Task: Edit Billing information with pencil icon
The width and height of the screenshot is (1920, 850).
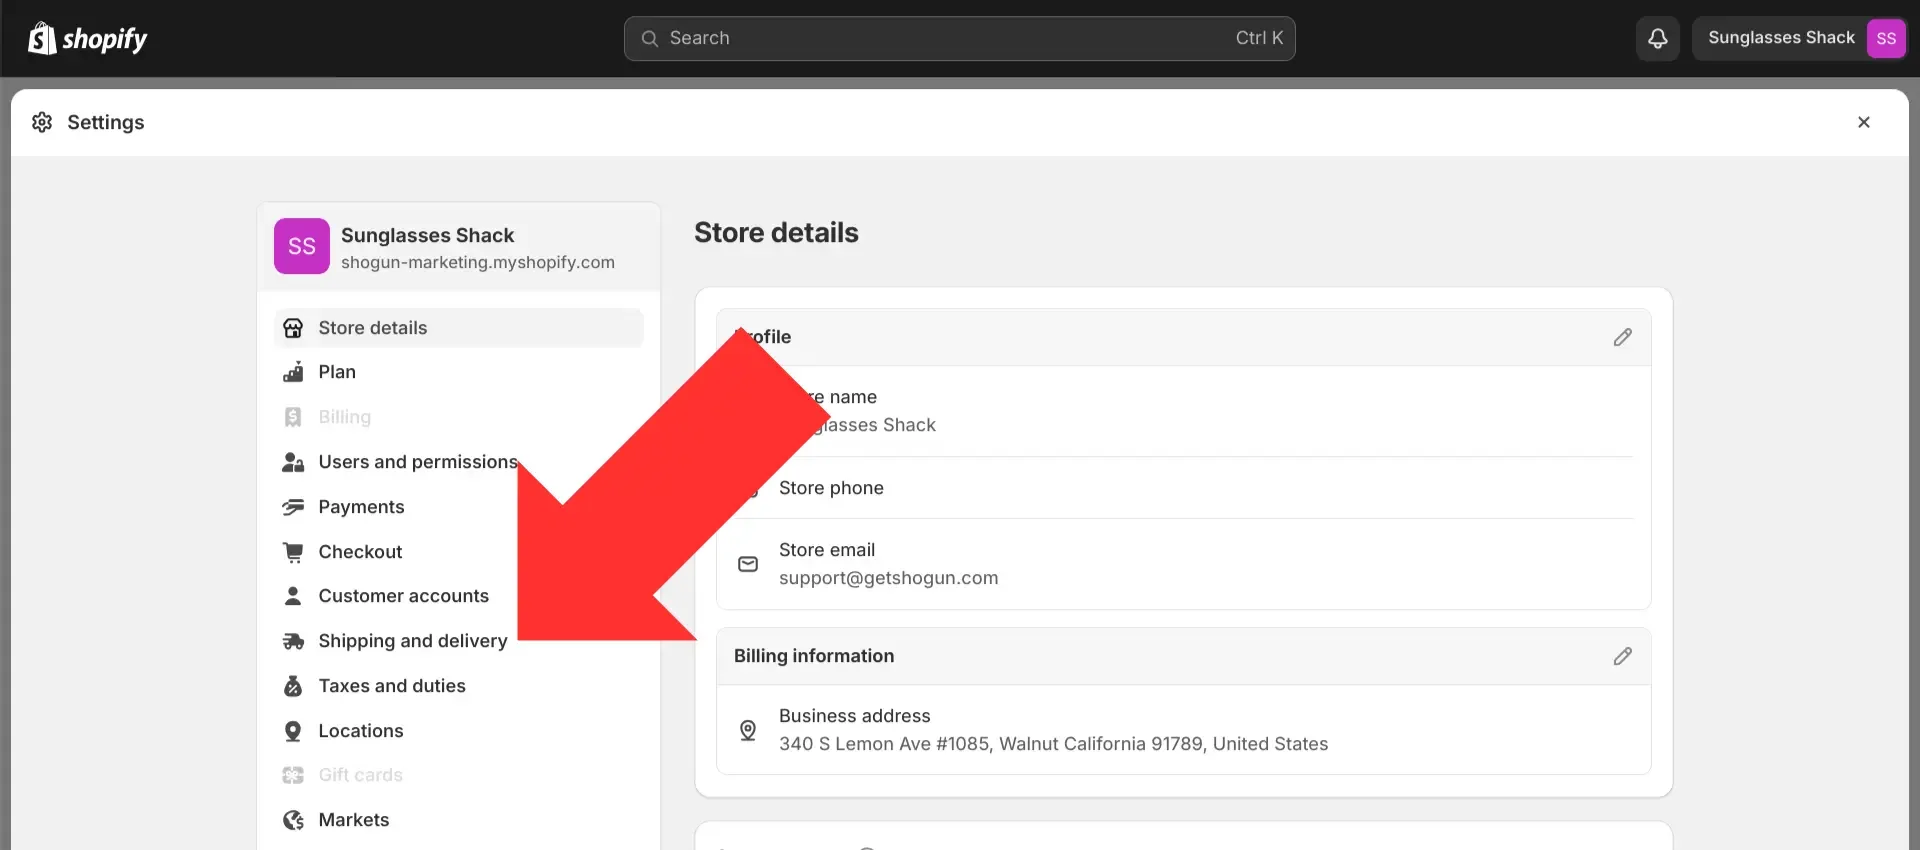Action: tap(1622, 656)
